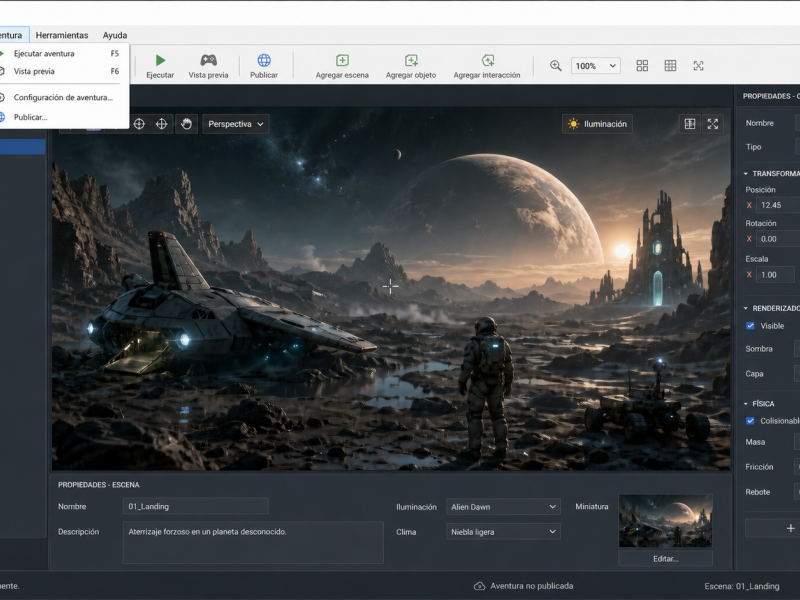Image resolution: width=800 pixels, height=600 pixels.
Task: Switch to the table grid view icon
Action: point(670,65)
